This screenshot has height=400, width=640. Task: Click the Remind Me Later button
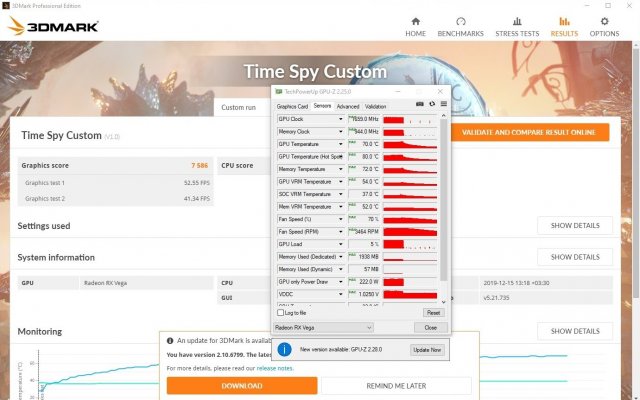[x=397, y=385]
